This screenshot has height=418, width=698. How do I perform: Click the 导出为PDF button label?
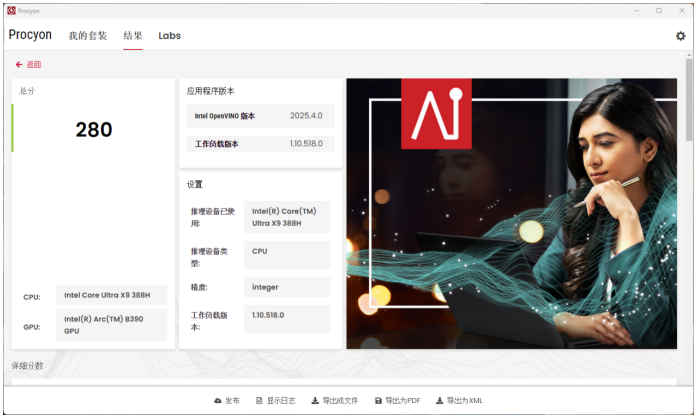pos(402,401)
